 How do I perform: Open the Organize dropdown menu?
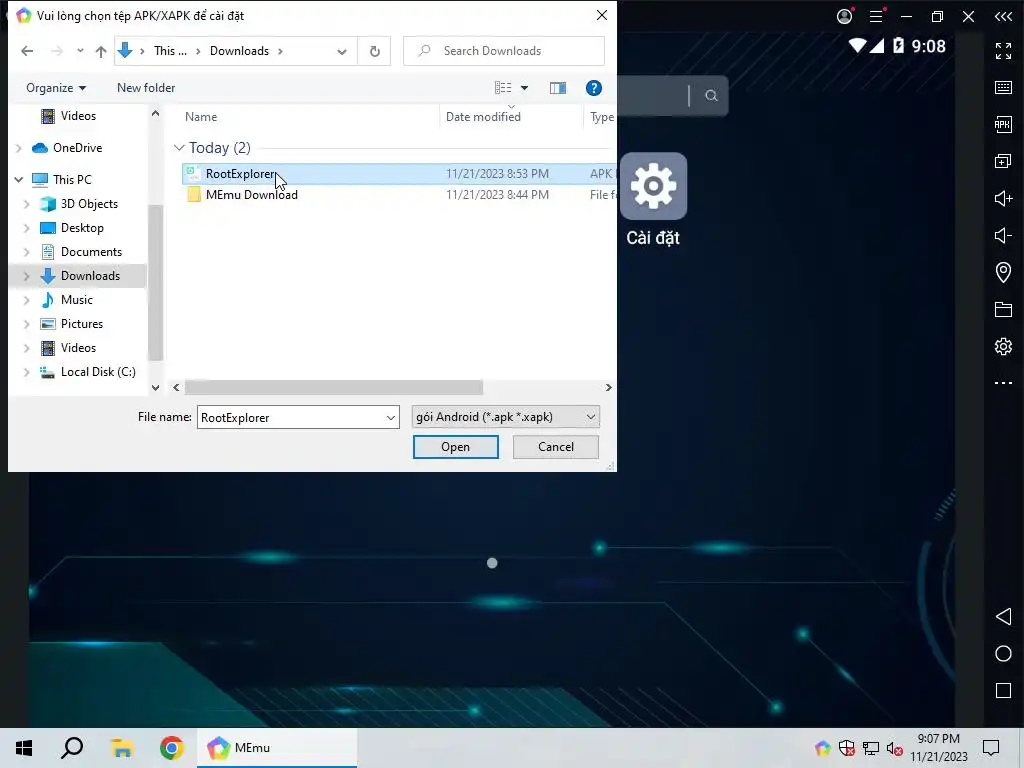[56, 88]
